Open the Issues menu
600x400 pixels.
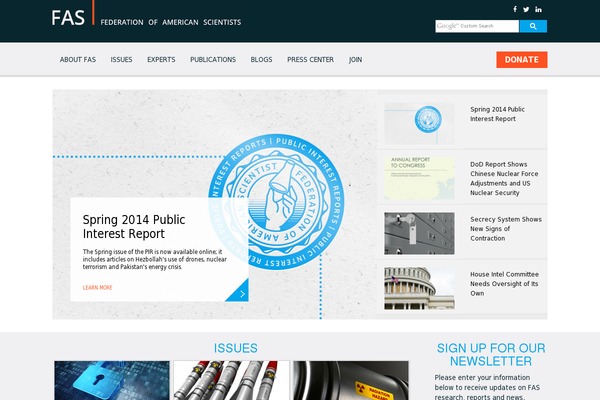(121, 60)
